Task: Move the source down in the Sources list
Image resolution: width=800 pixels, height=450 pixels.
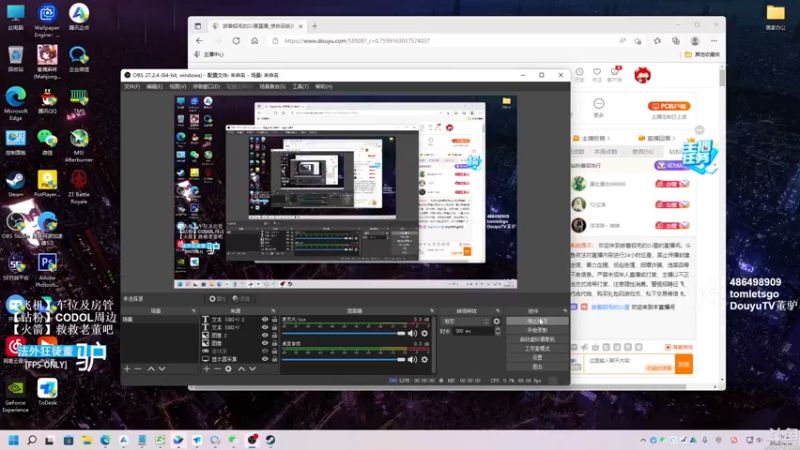Action: [252, 368]
